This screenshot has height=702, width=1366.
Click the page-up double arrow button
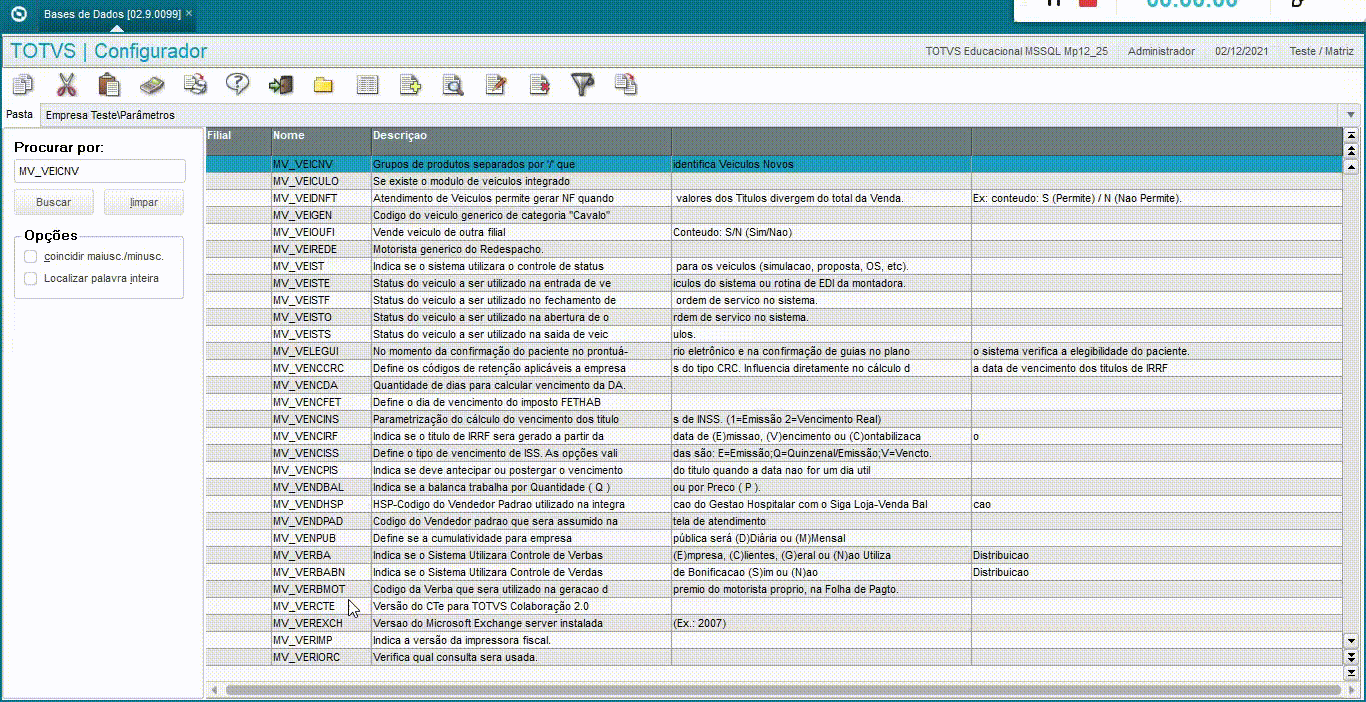(x=1351, y=150)
